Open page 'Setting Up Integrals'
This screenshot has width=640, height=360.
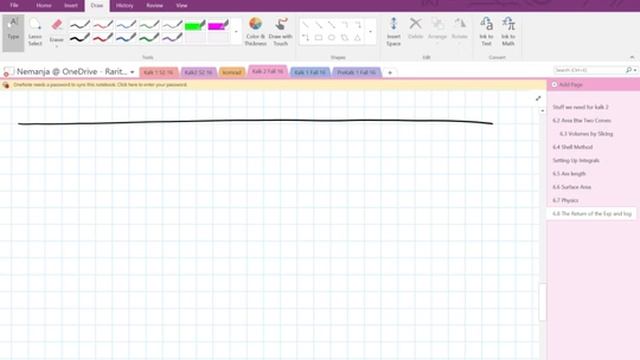pyautogui.click(x=576, y=160)
